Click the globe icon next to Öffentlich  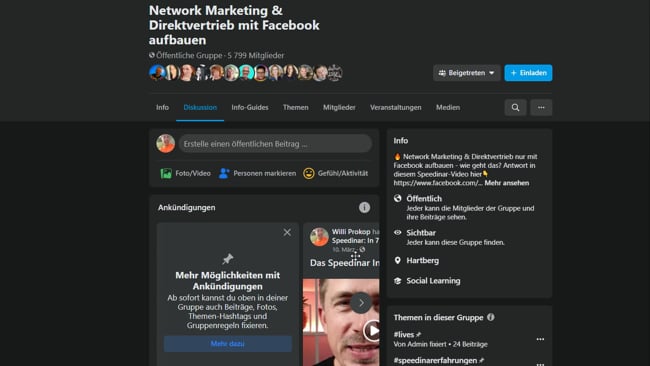click(x=398, y=198)
